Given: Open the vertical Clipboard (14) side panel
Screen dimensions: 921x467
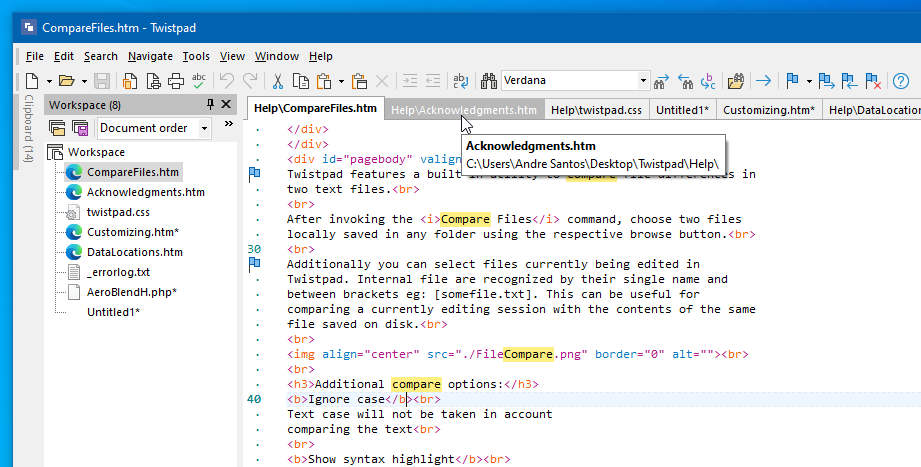Looking at the screenshot, I should [x=28, y=129].
